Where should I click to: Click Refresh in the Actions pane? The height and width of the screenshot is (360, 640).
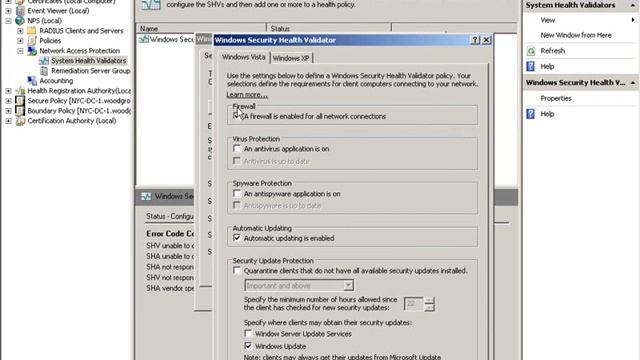553,51
